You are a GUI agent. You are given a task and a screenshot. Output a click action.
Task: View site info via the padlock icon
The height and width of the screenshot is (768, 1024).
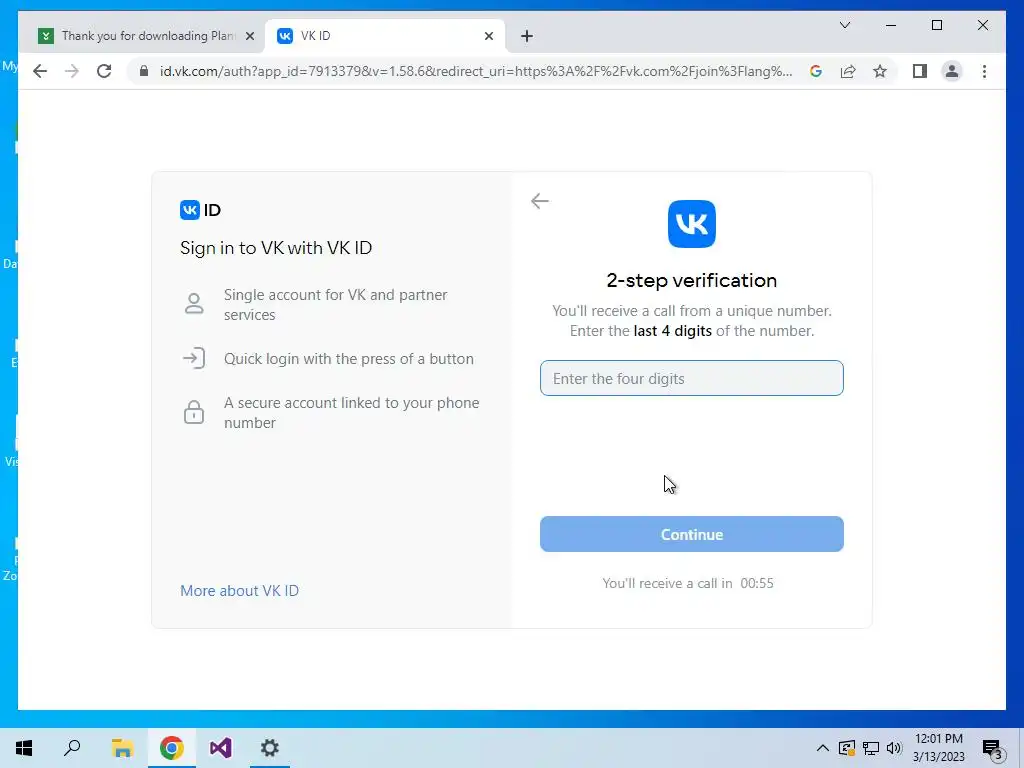click(144, 71)
